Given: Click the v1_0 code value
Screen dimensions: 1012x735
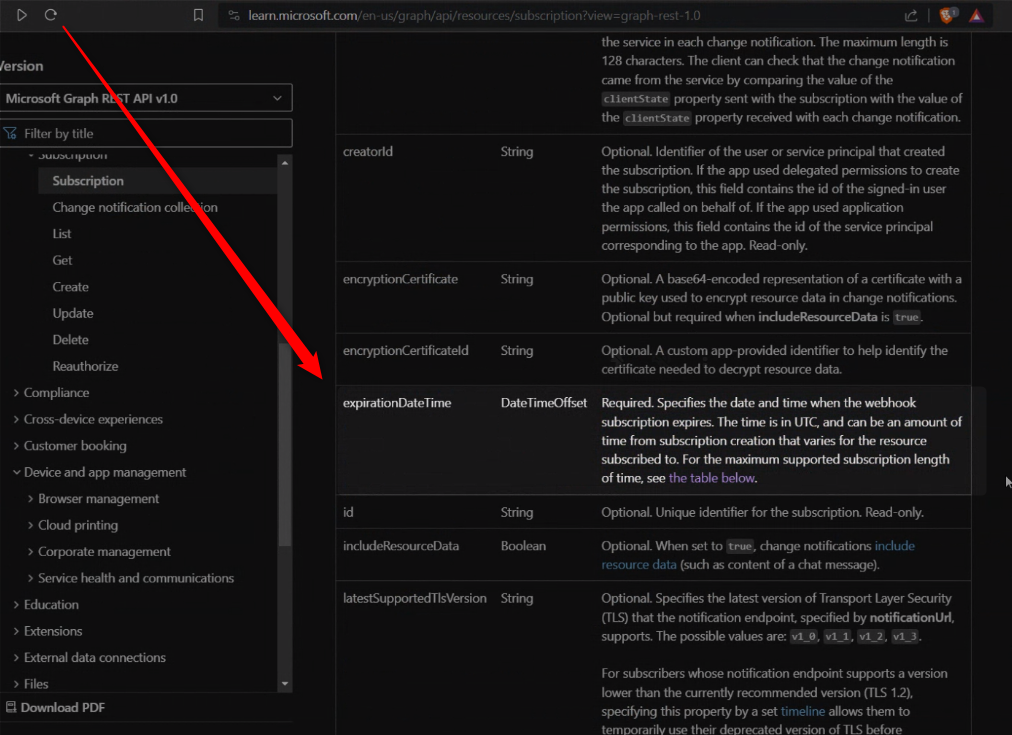Looking at the screenshot, I should coord(804,636).
